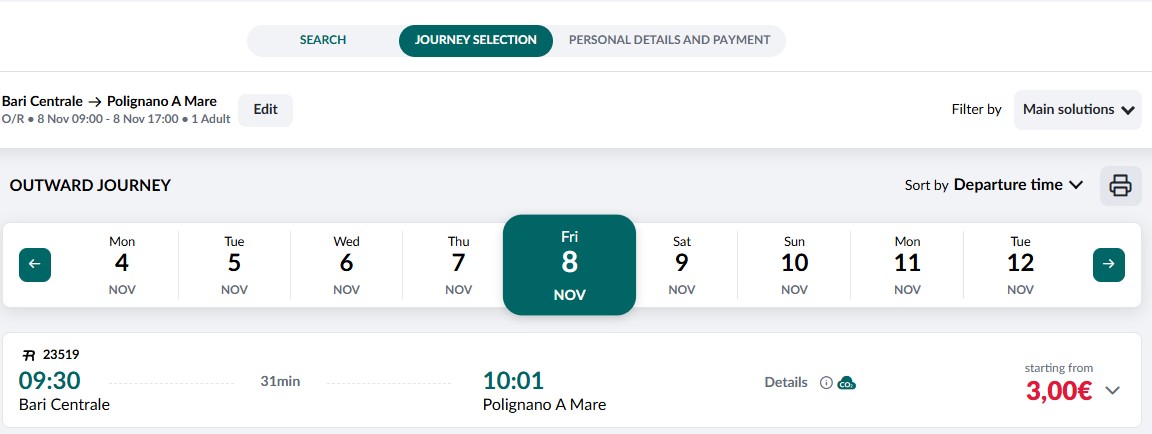Choose Tuesday 12 Nov date
Viewport: 1152px width, 434px height.
click(x=1020, y=264)
